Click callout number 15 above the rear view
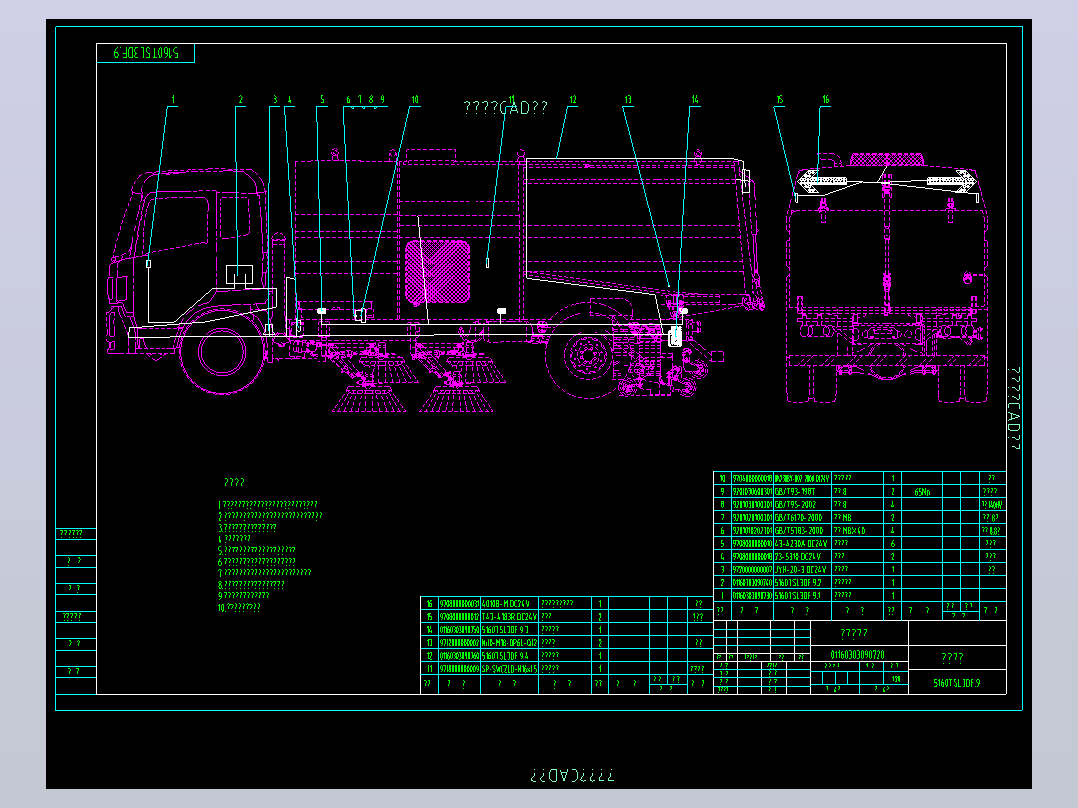The image size is (1078, 808). pos(780,100)
